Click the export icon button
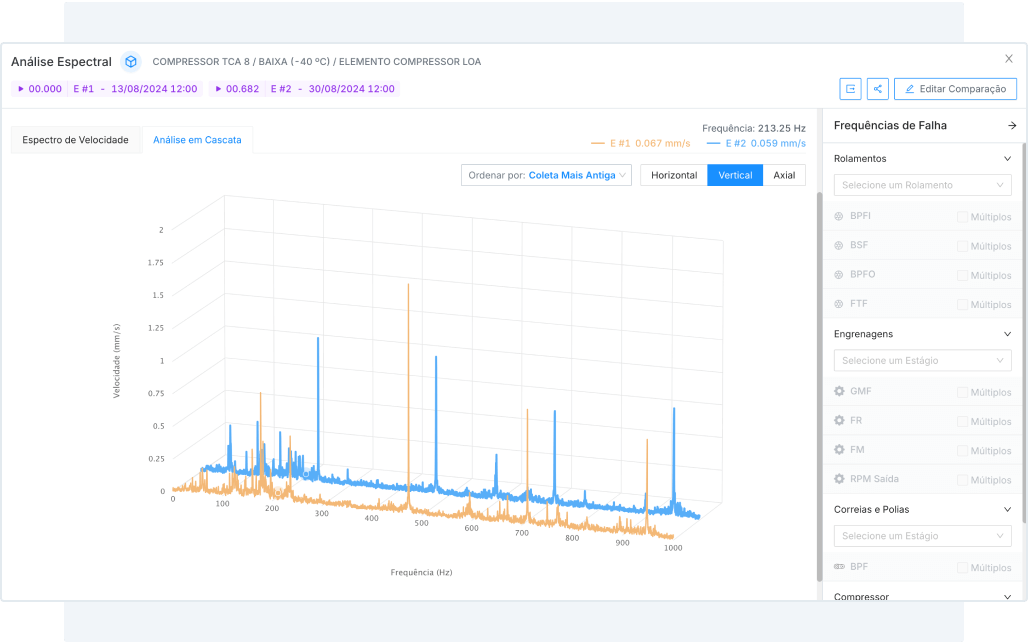 click(851, 89)
